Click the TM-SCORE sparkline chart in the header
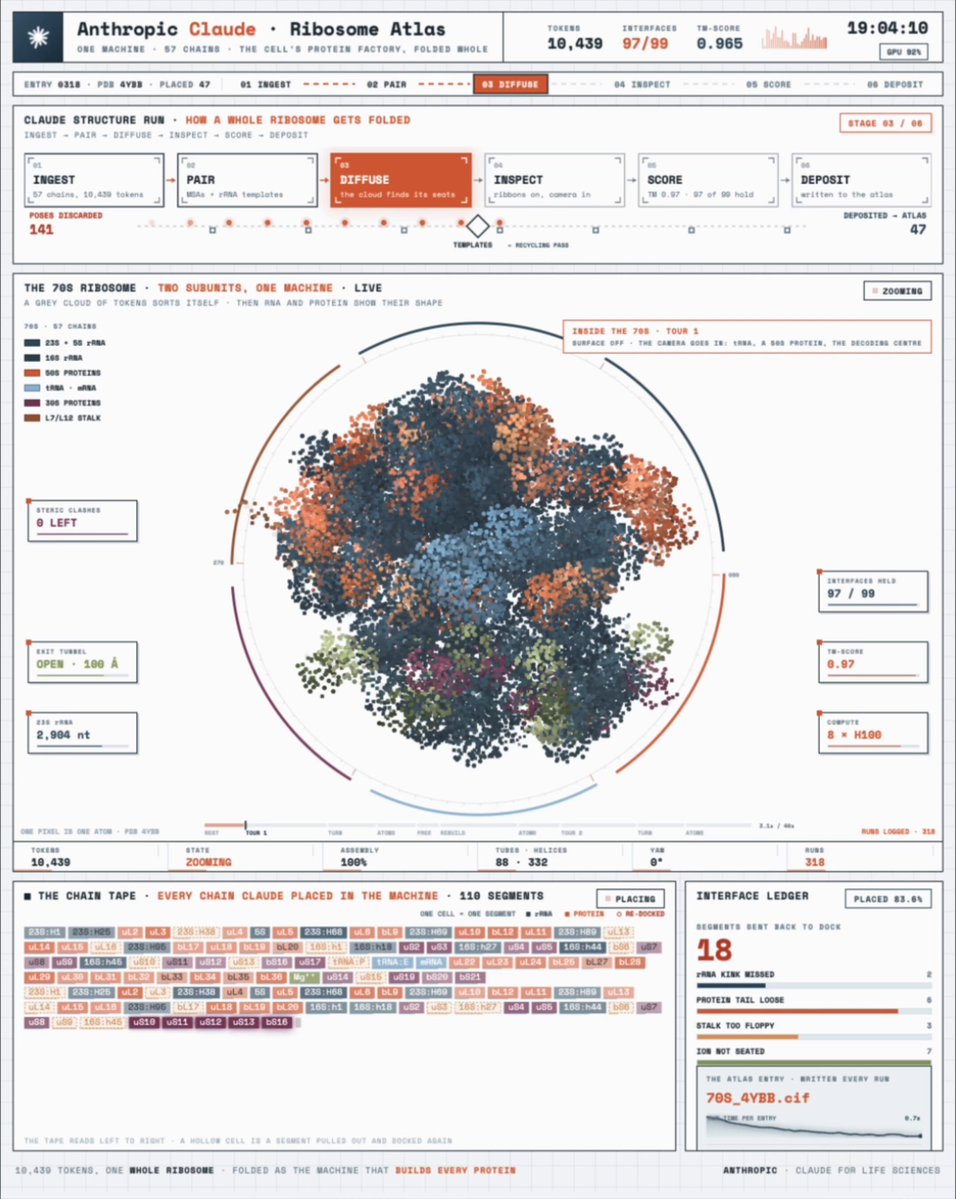Screen dimensions: 956x1199 tap(795, 38)
